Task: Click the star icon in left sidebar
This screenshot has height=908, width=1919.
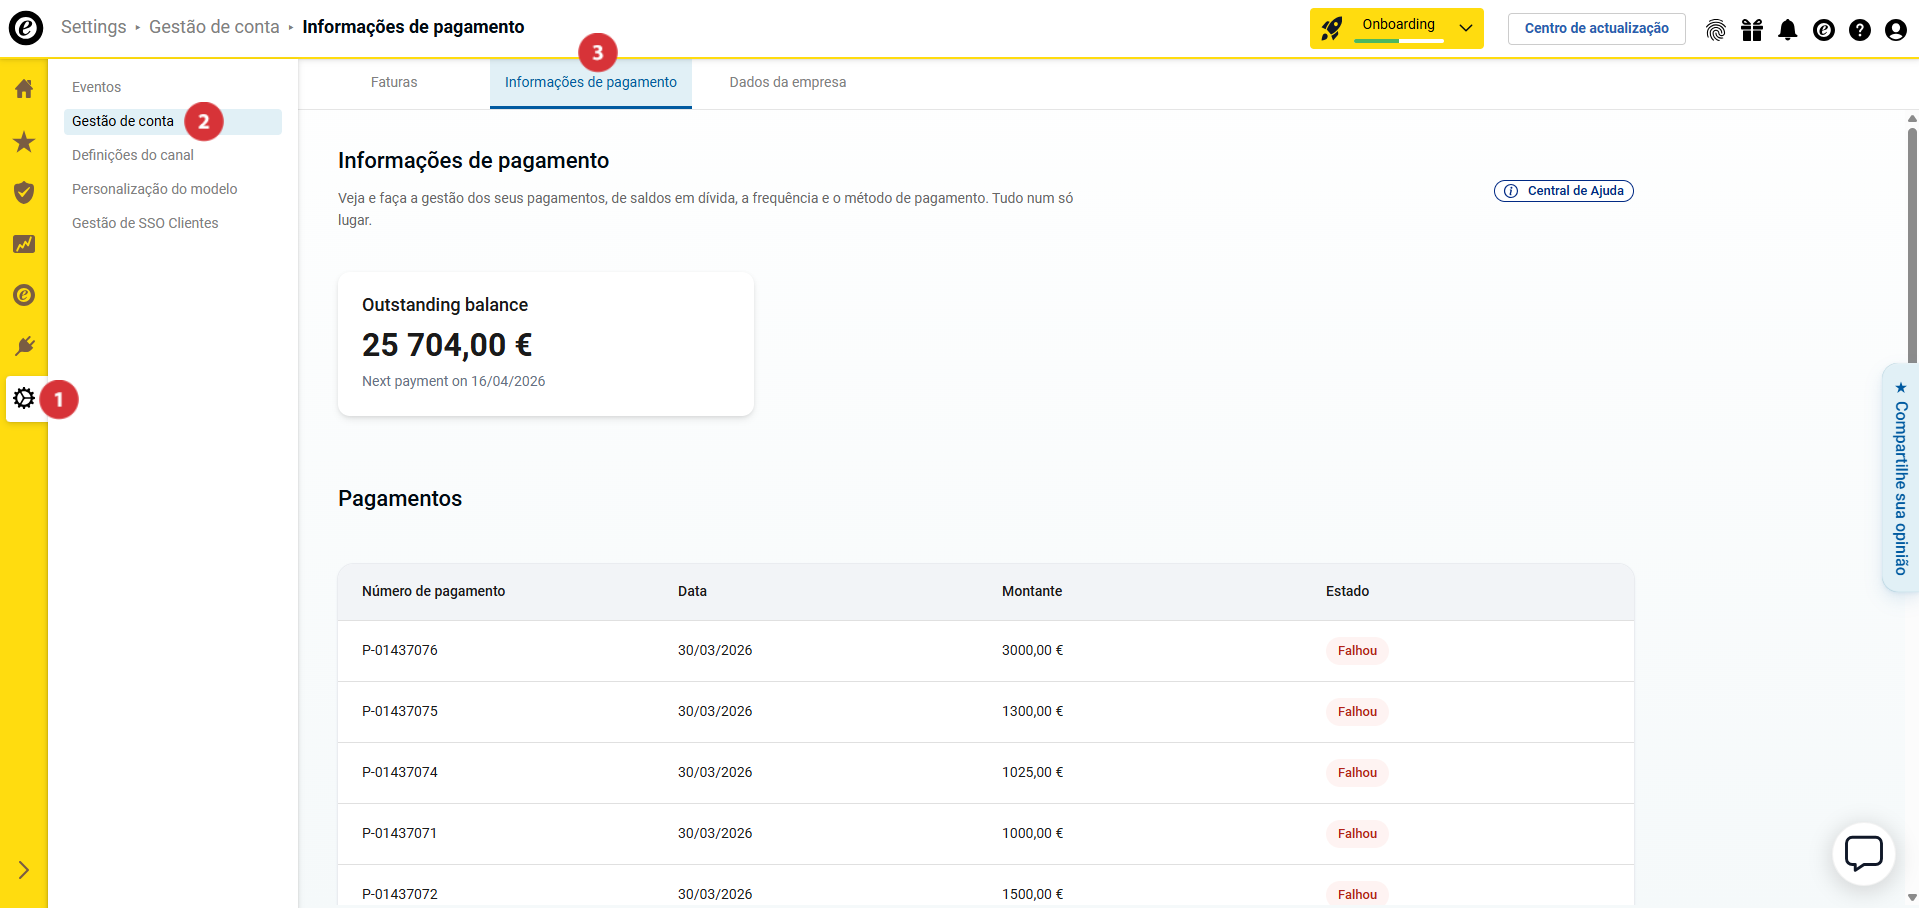Action: [x=24, y=142]
